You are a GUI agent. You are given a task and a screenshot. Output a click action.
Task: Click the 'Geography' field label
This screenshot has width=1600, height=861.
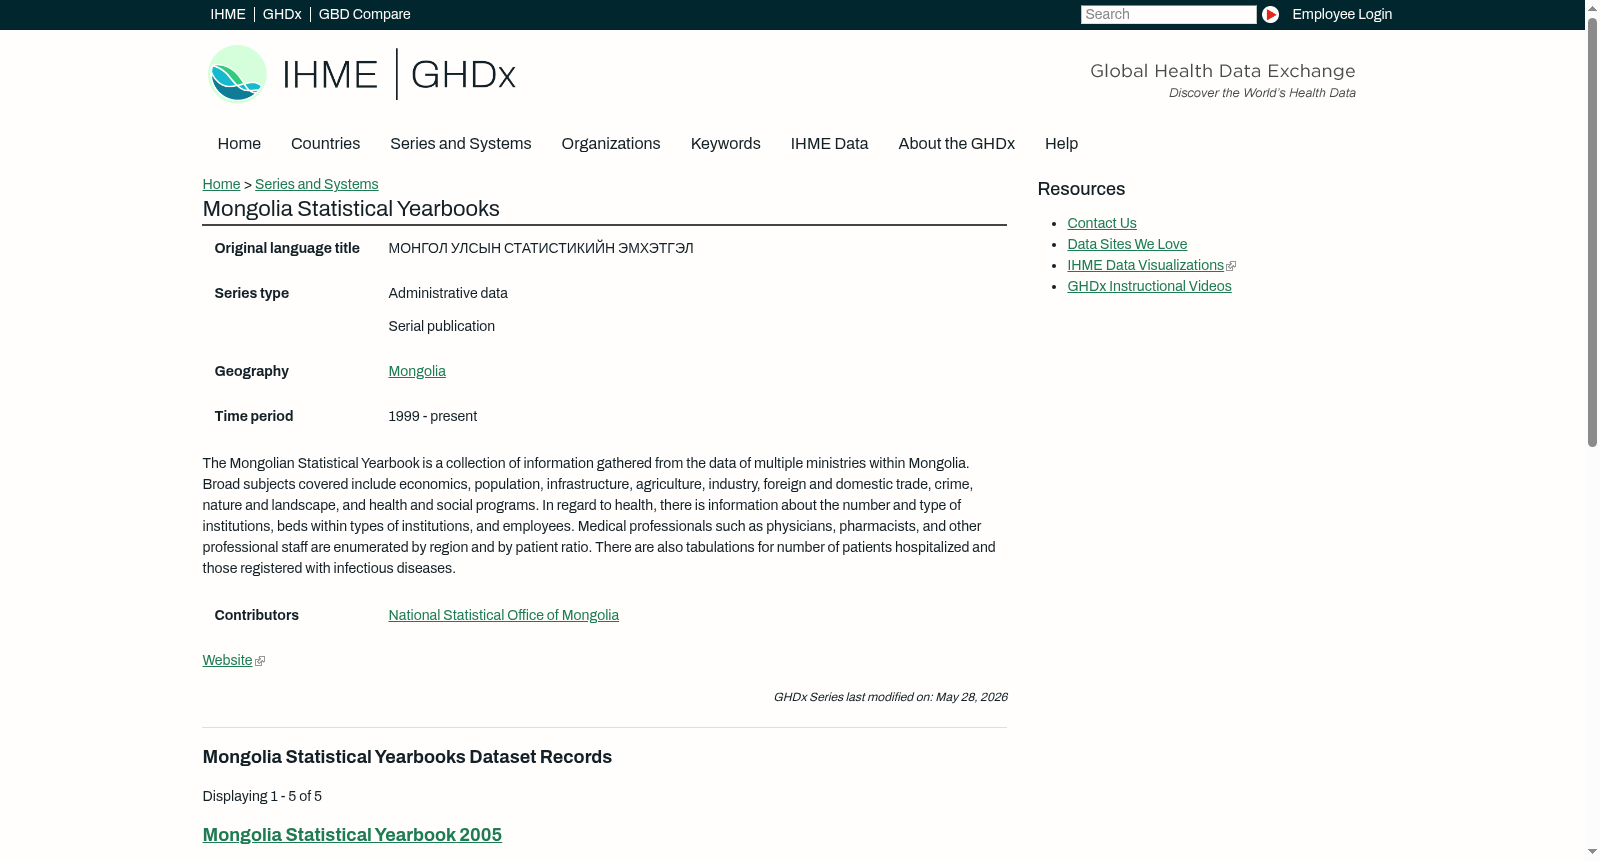click(252, 371)
